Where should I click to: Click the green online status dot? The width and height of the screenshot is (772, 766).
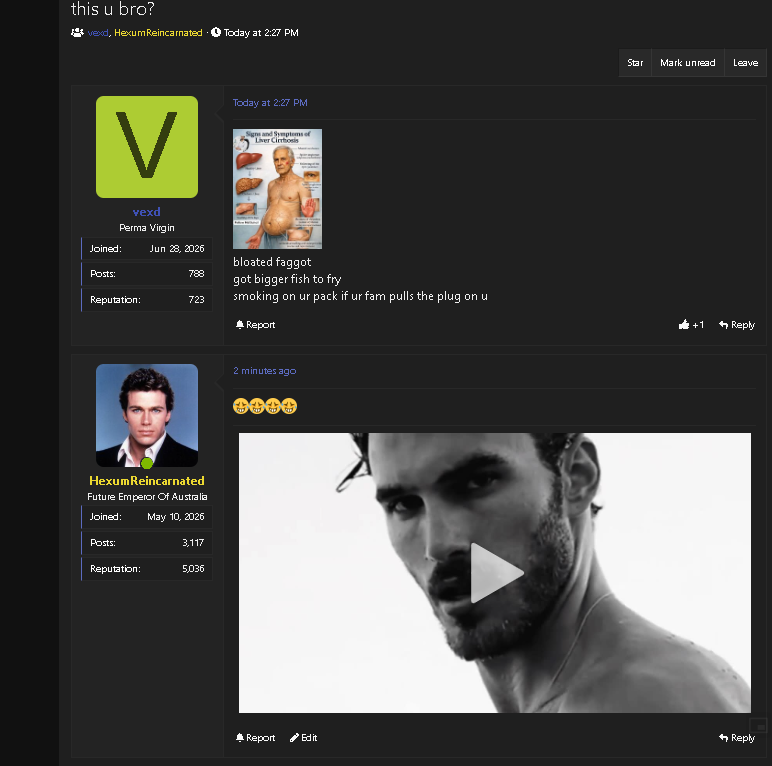(147, 463)
